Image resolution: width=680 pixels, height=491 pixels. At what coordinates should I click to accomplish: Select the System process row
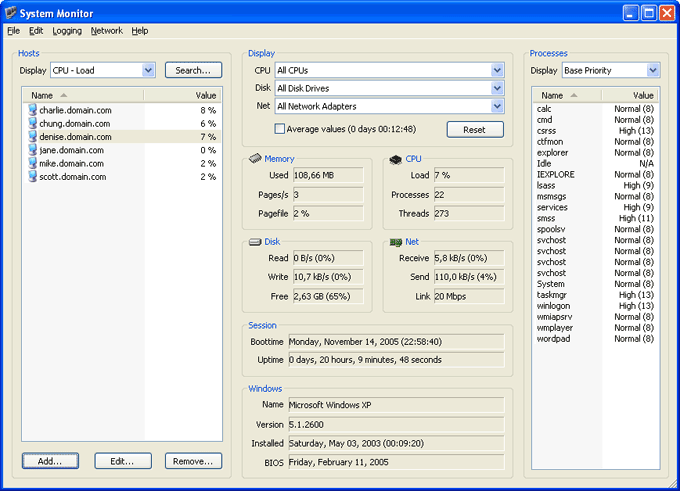point(595,284)
